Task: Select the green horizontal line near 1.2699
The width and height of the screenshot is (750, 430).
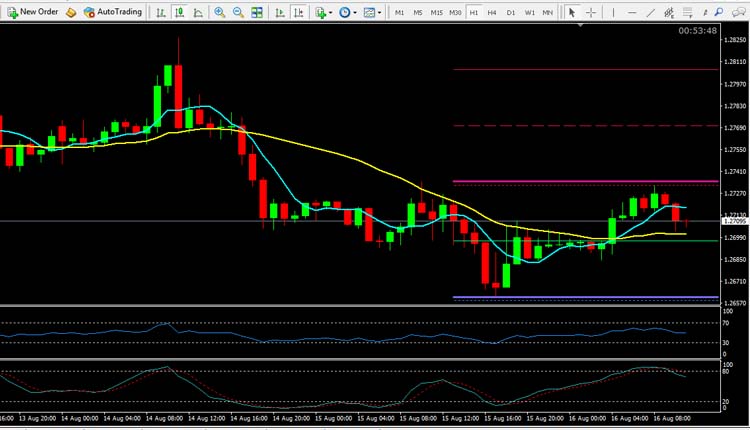Action: coord(585,241)
